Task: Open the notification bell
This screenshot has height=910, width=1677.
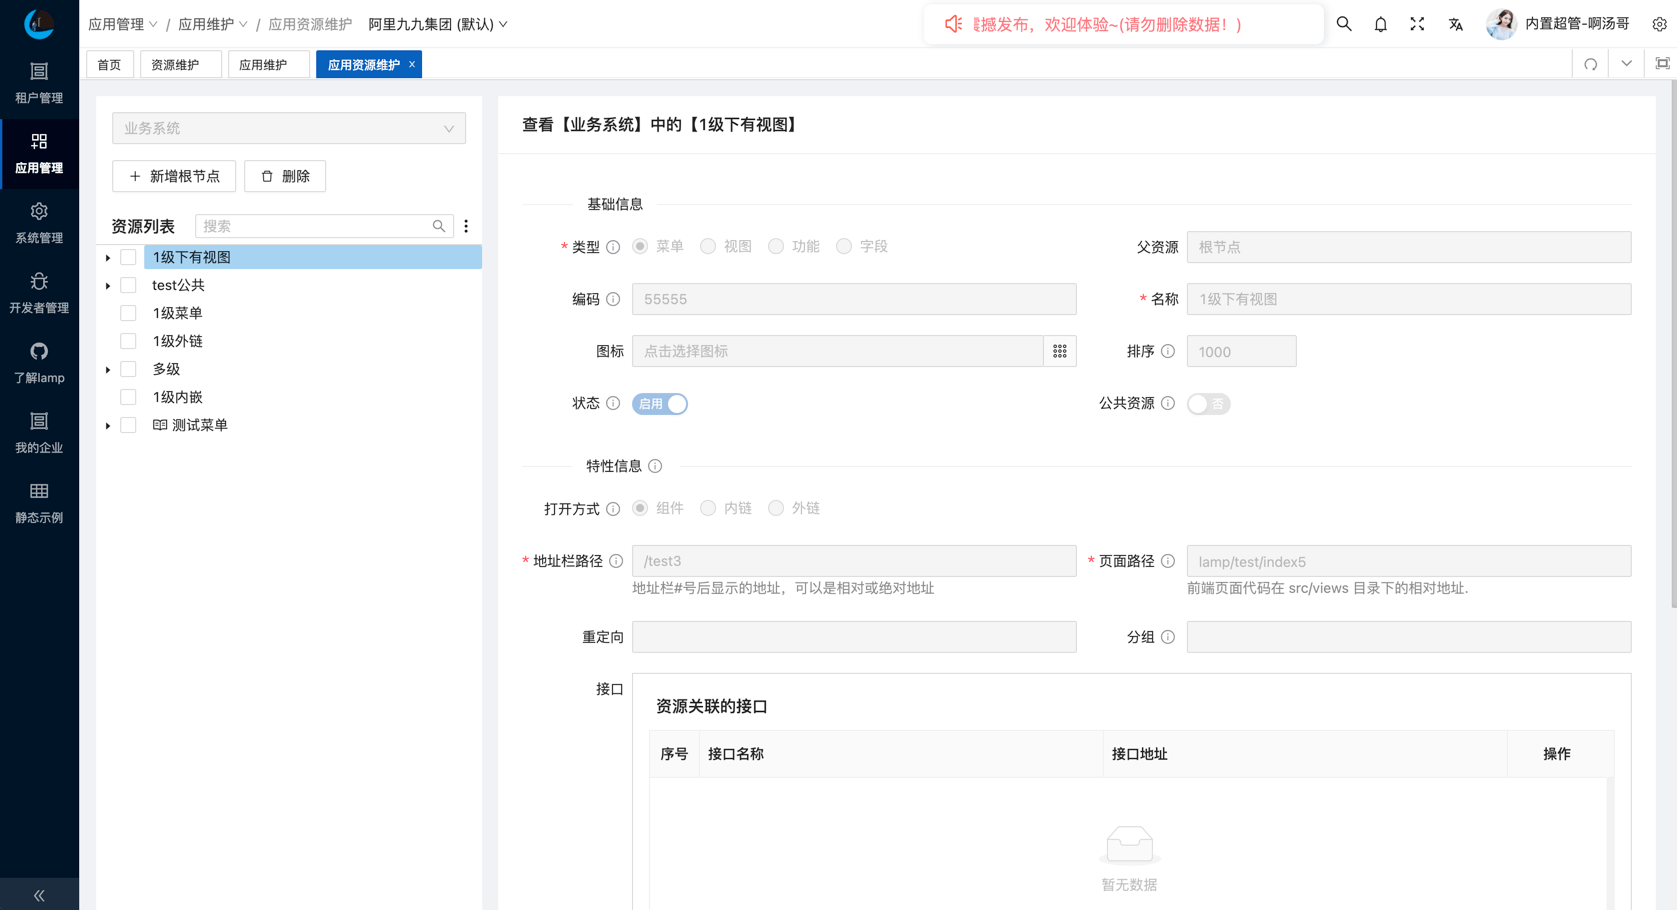Action: point(1380,24)
